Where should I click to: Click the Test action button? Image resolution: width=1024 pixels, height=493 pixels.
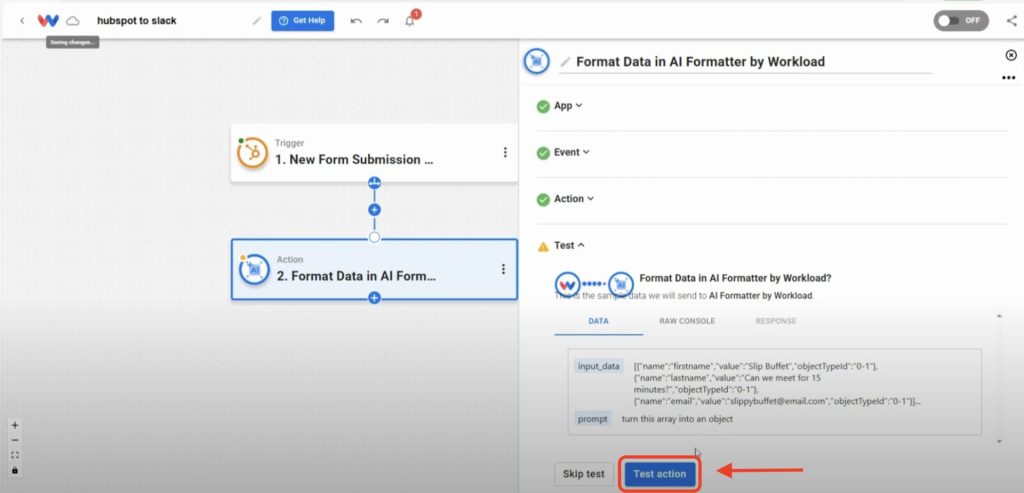pos(660,474)
